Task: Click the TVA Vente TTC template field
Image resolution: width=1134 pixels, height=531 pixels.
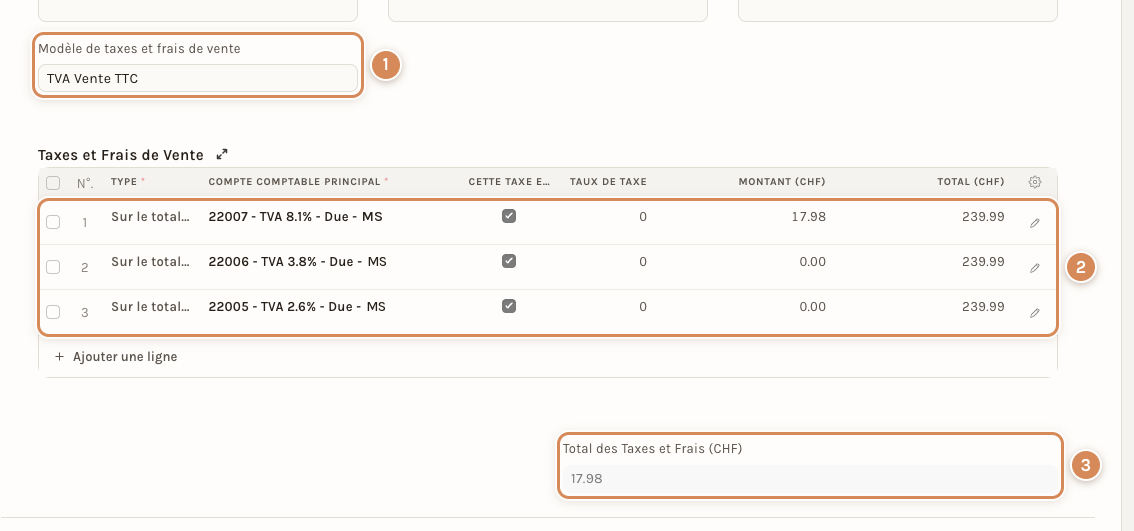Action: pos(197,78)
